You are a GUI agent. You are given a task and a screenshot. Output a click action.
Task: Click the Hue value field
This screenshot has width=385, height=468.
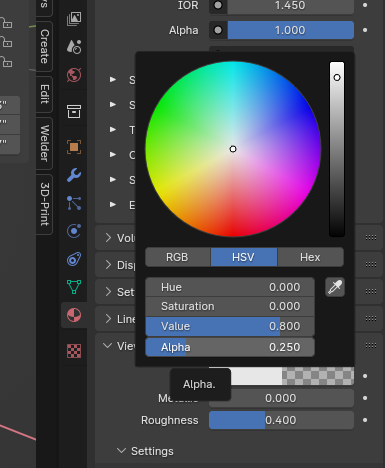coord(230,287)
